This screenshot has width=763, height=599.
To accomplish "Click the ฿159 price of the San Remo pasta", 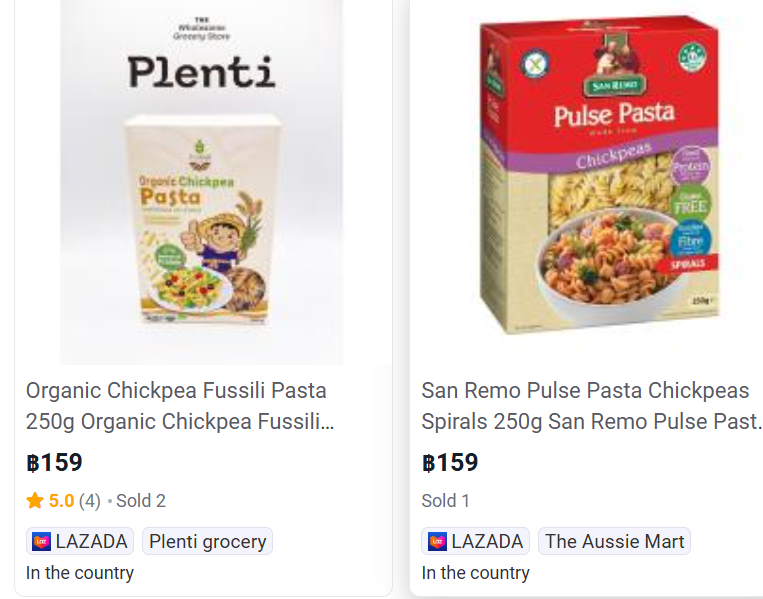I will pyautogui.click(x=450, y=463).
